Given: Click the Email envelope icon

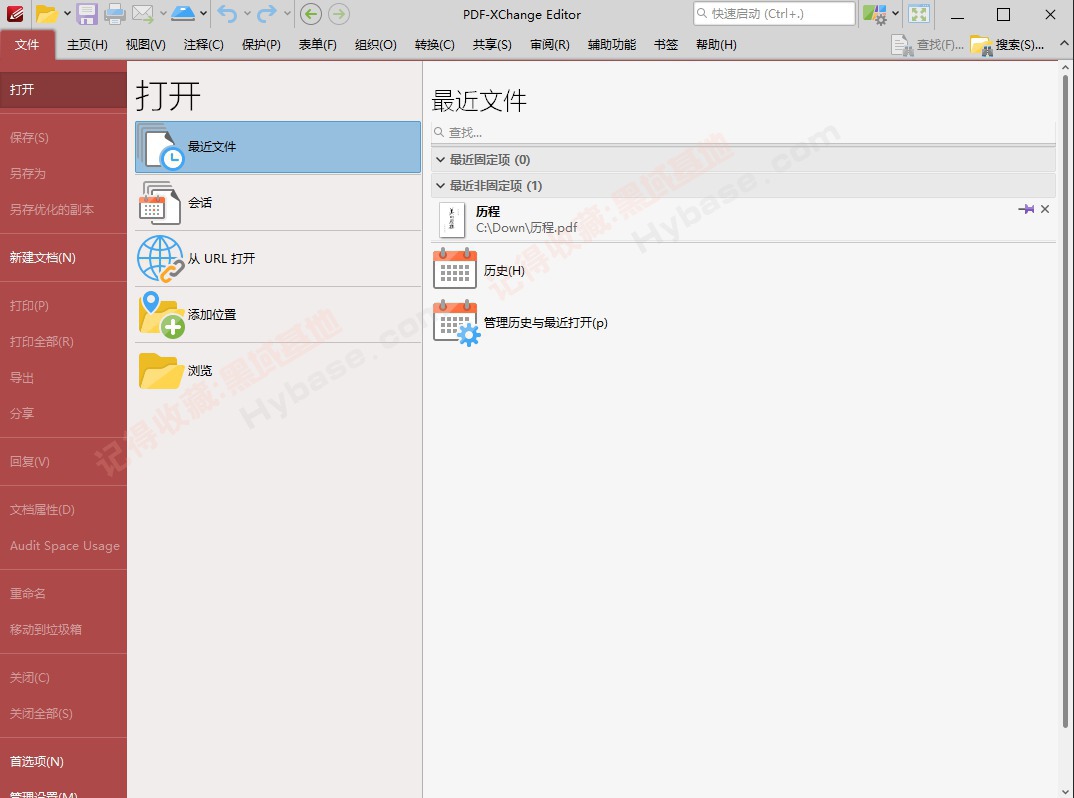Looking at the screenshot, I should click(x=142, y=14).
